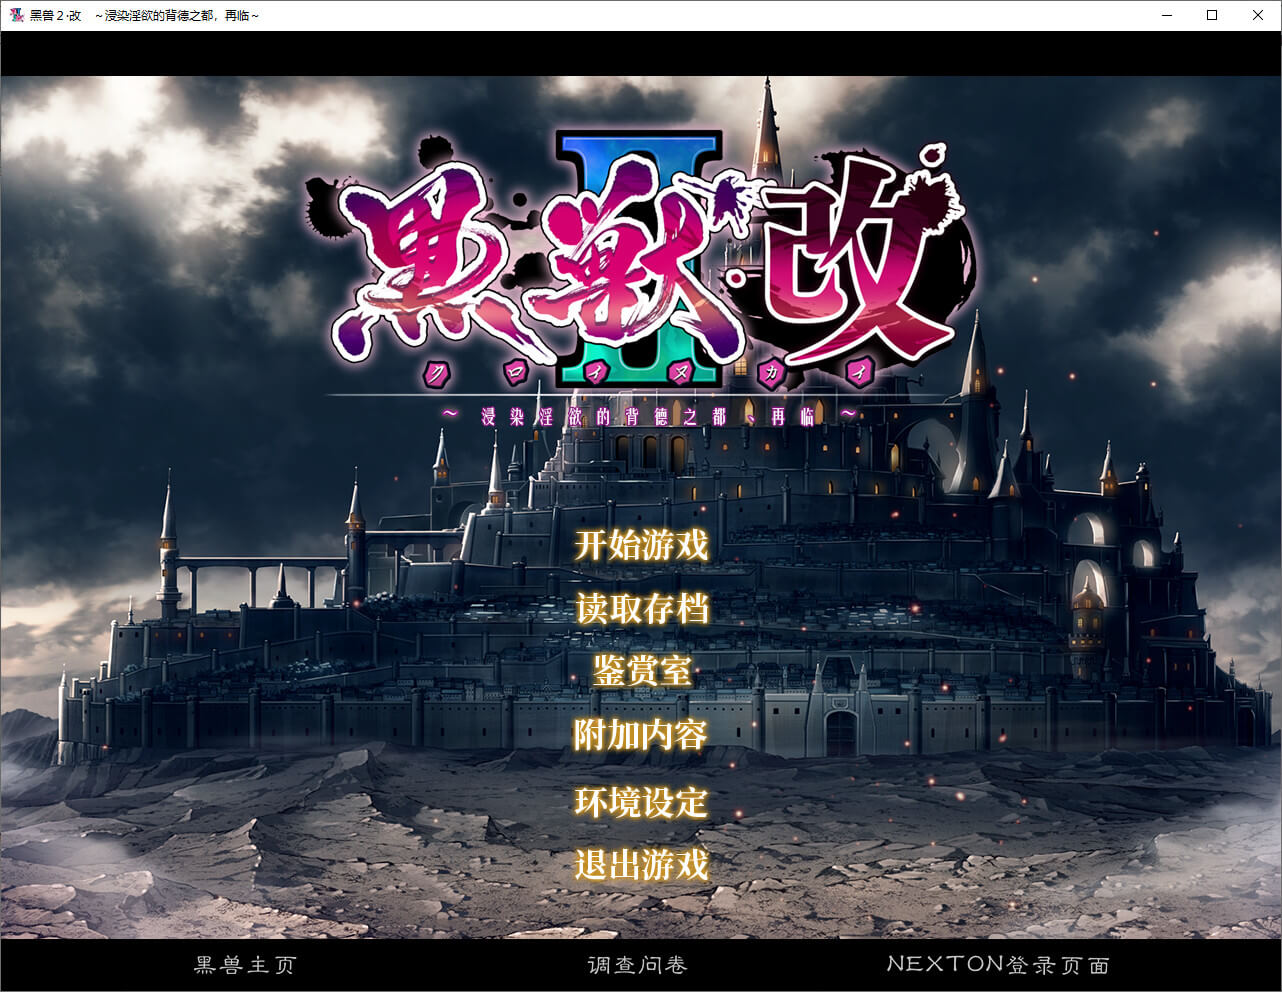Open 环境设定 settings
Image resolution: width=1282 pixels, height=992 pixels.
(x=641, y=802)
